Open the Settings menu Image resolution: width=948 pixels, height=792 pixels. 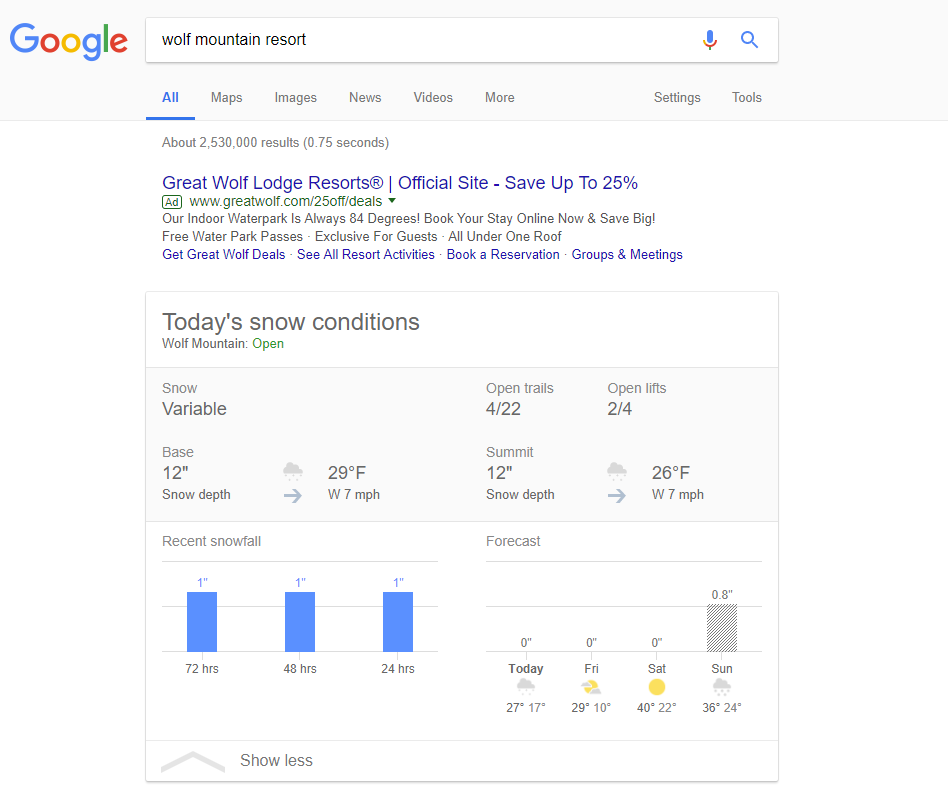677,97
